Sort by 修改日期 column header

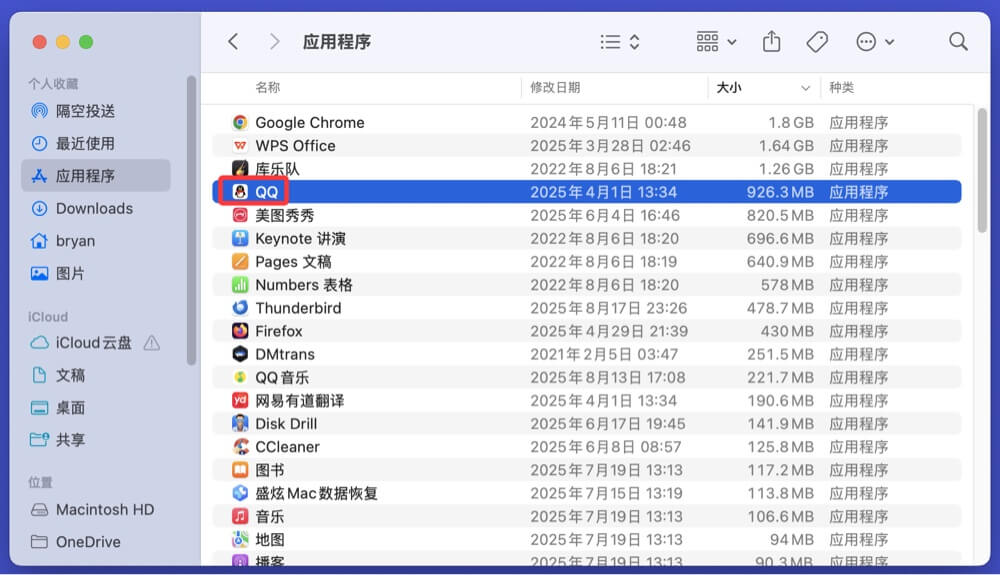(555, 87)
